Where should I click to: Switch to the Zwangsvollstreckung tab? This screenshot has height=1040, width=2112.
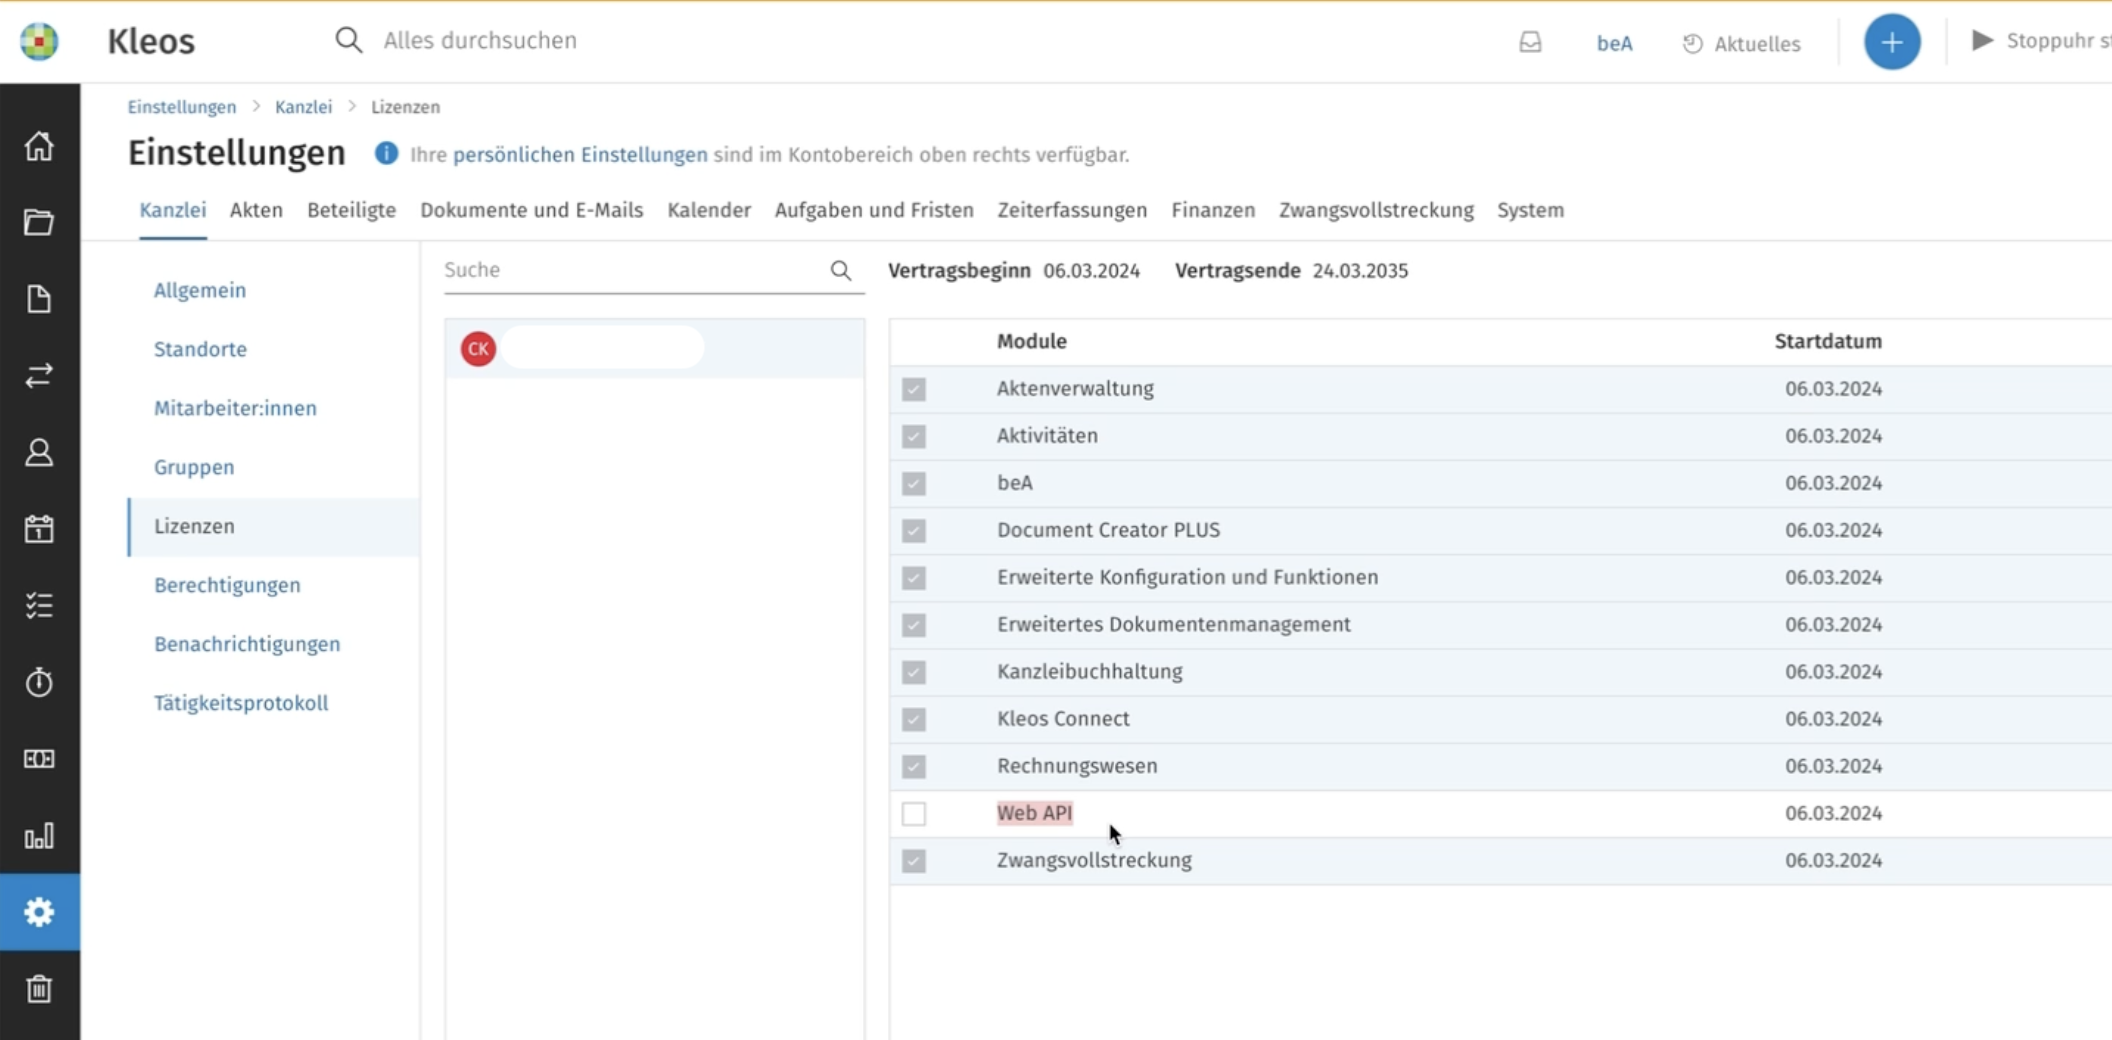1376,210
